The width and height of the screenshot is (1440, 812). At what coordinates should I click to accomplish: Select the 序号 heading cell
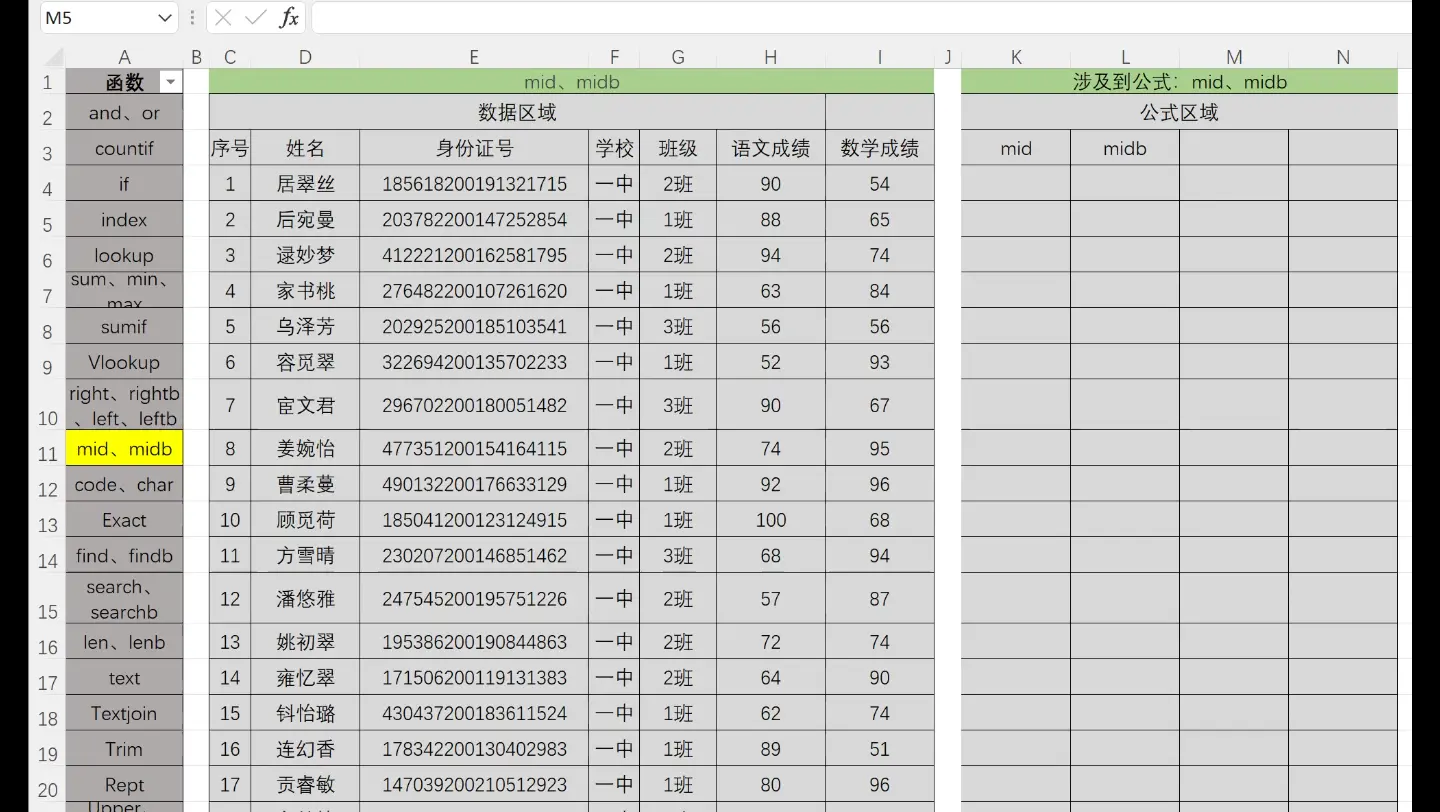(x=230, y=148)
